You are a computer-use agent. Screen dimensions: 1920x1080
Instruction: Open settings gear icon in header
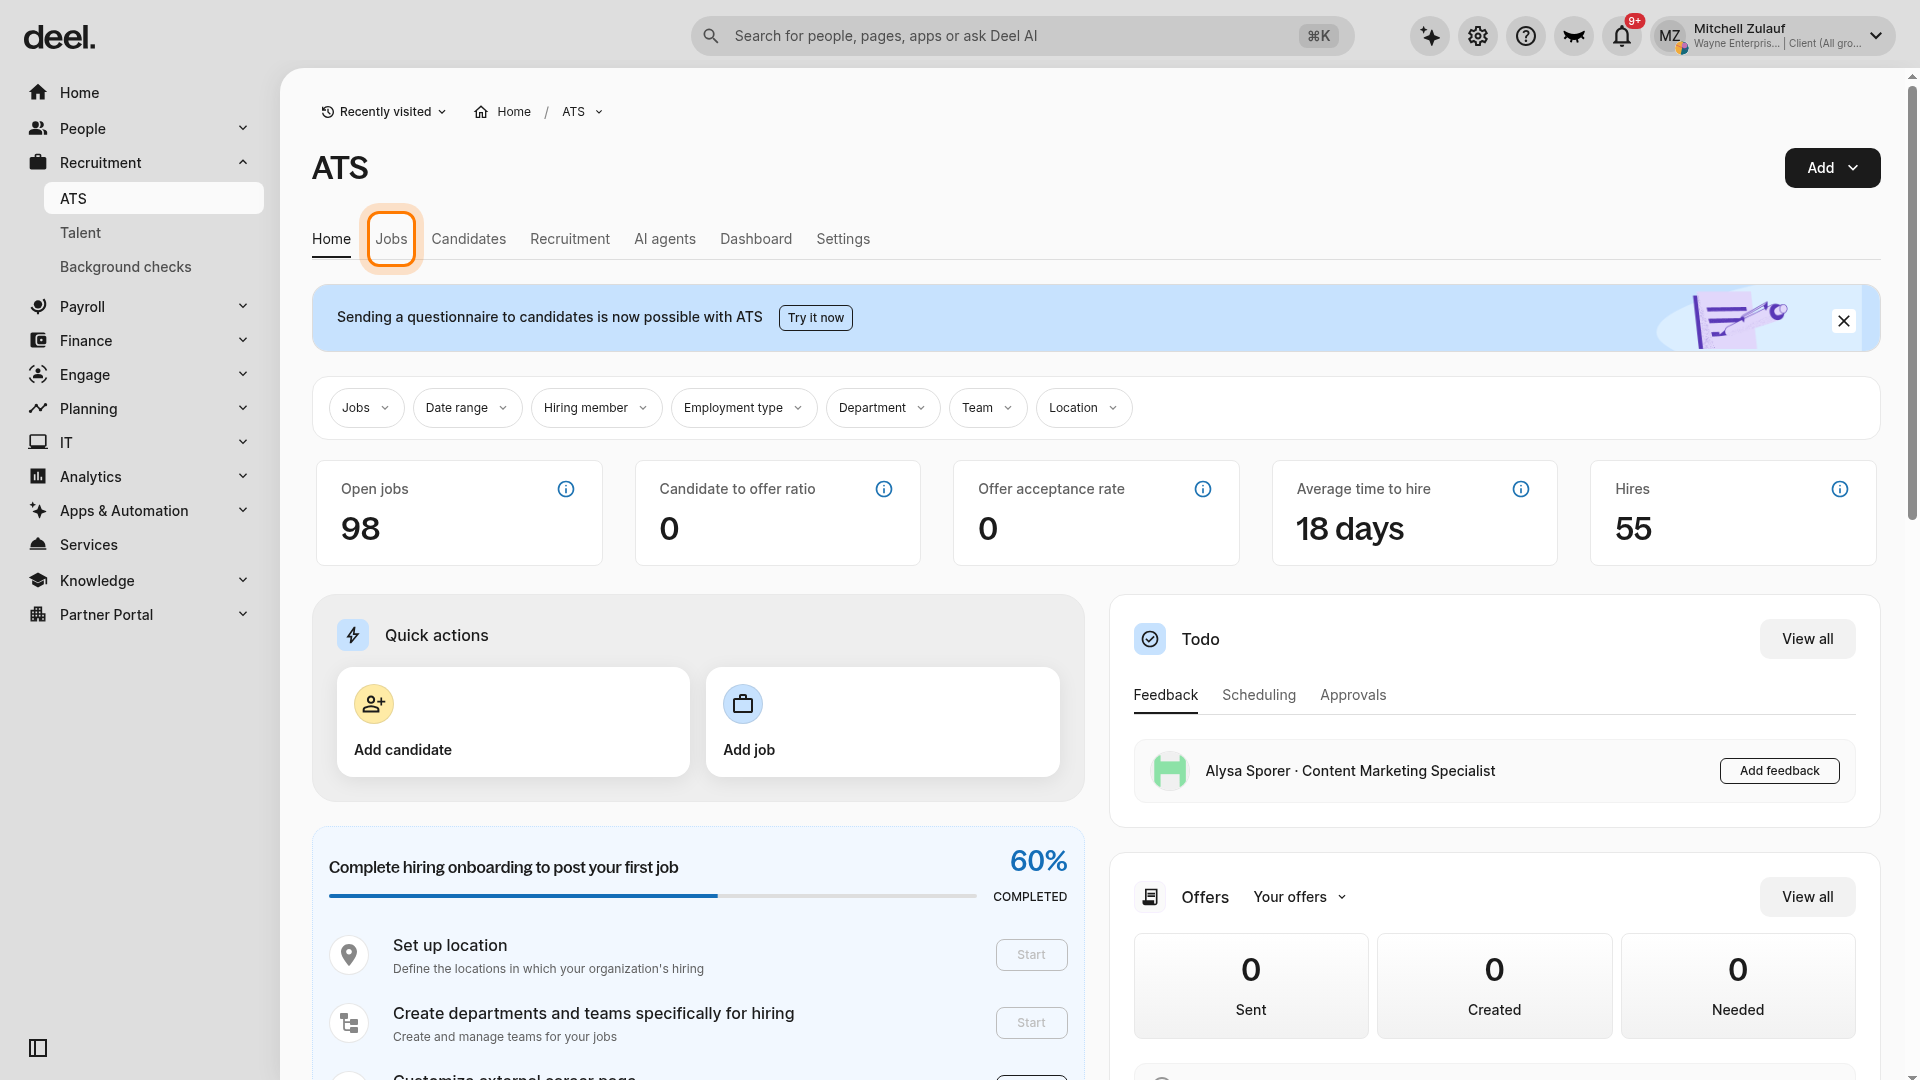pos(1478,36)
